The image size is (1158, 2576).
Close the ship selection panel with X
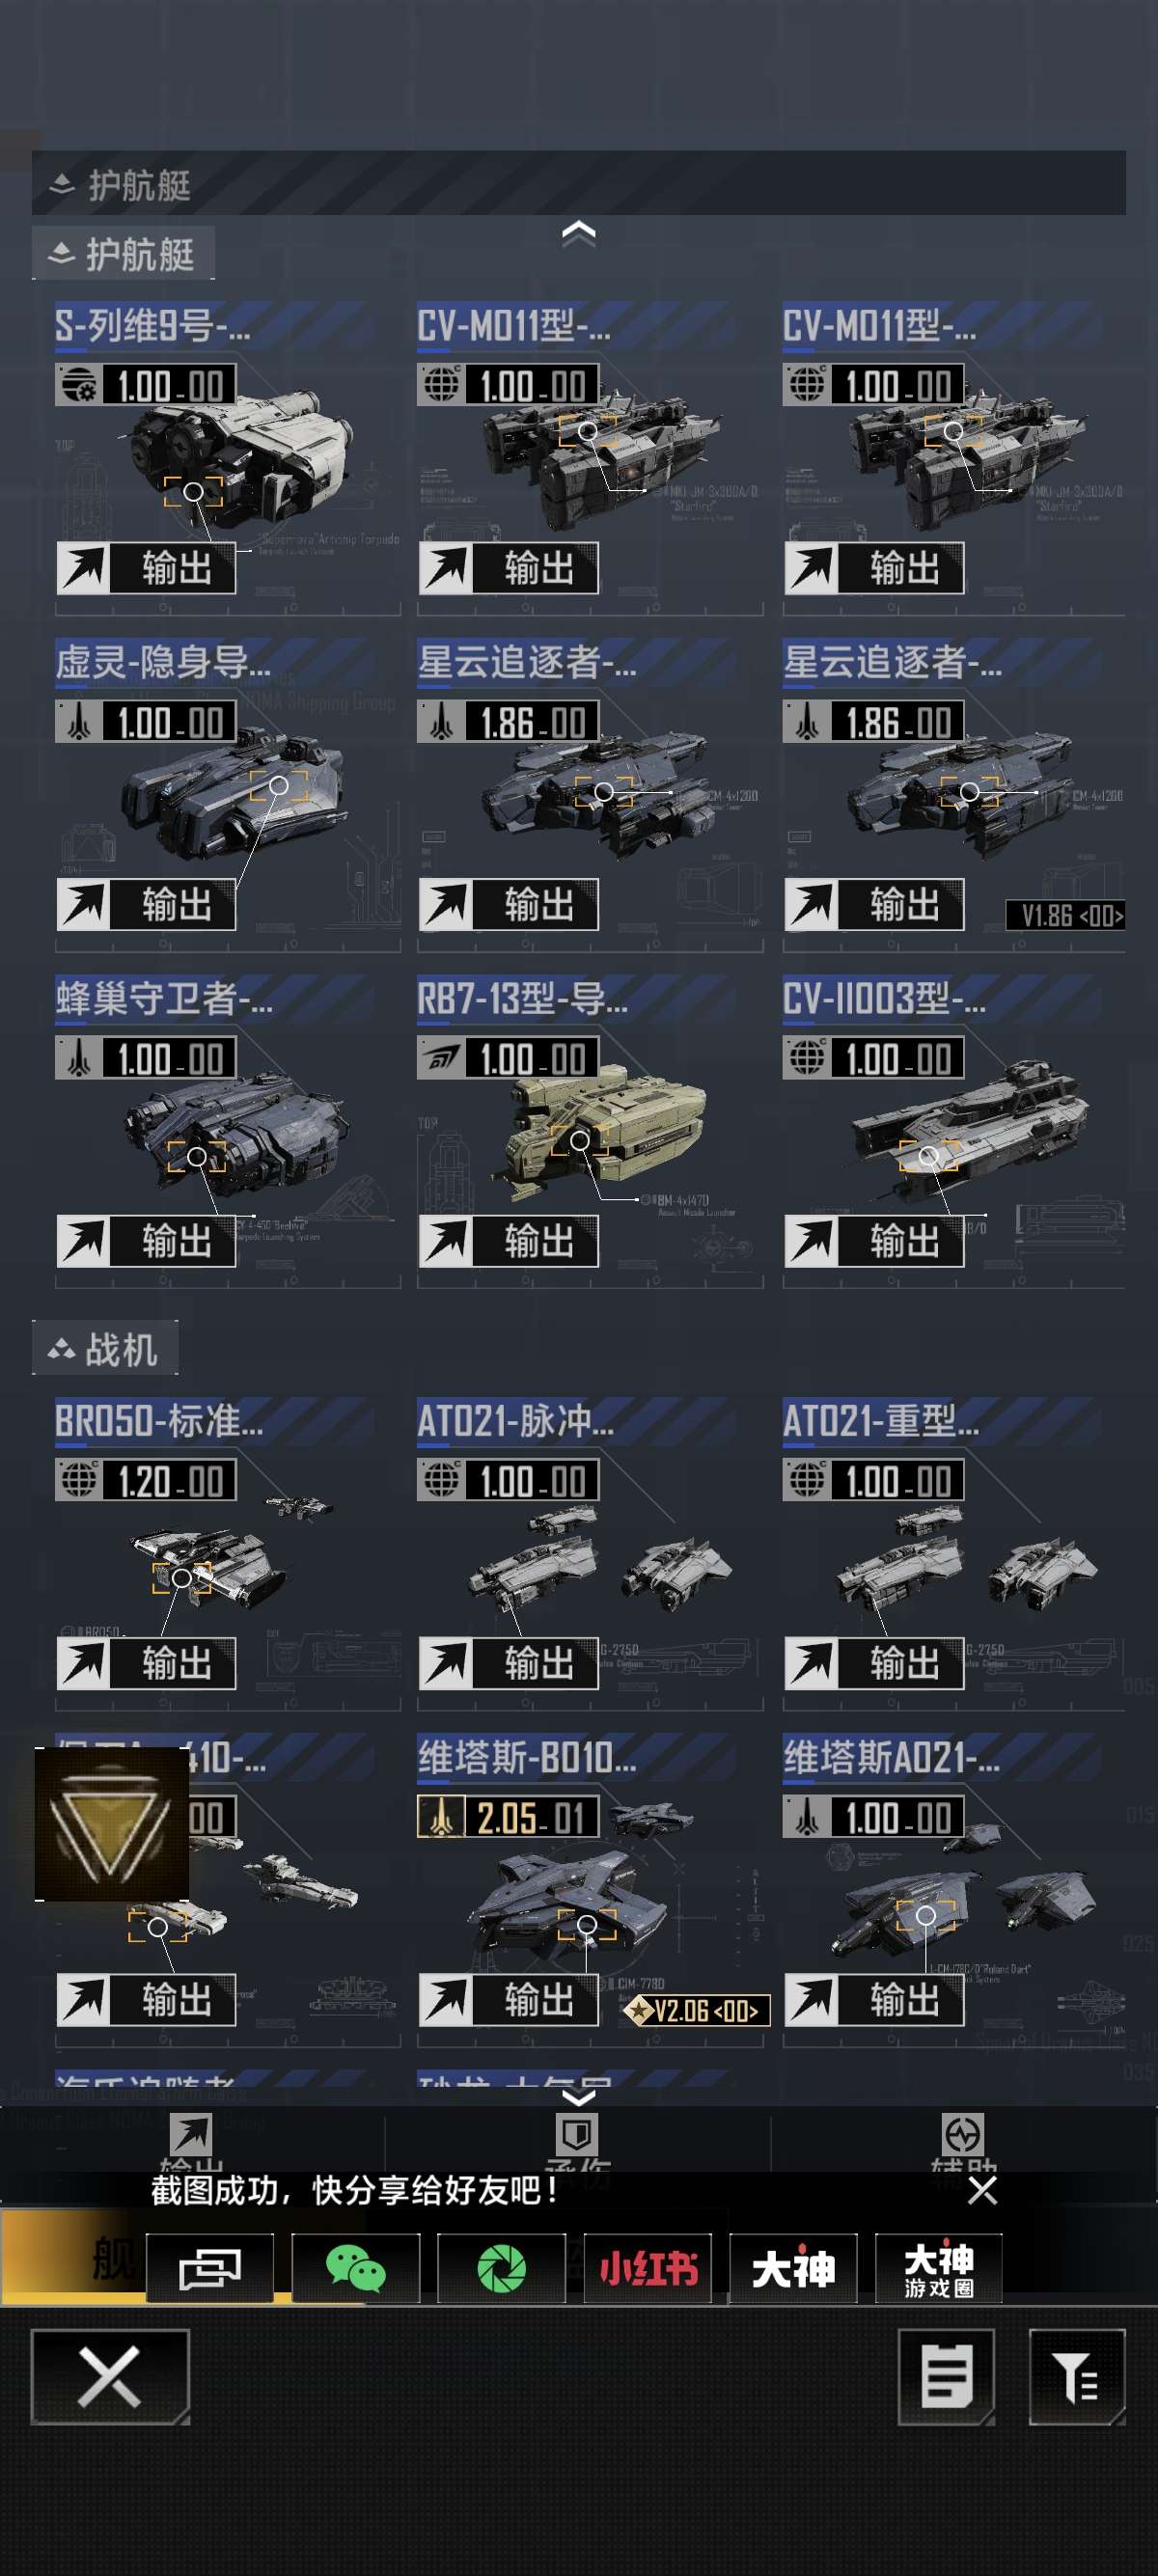[x=110, y=2376]
